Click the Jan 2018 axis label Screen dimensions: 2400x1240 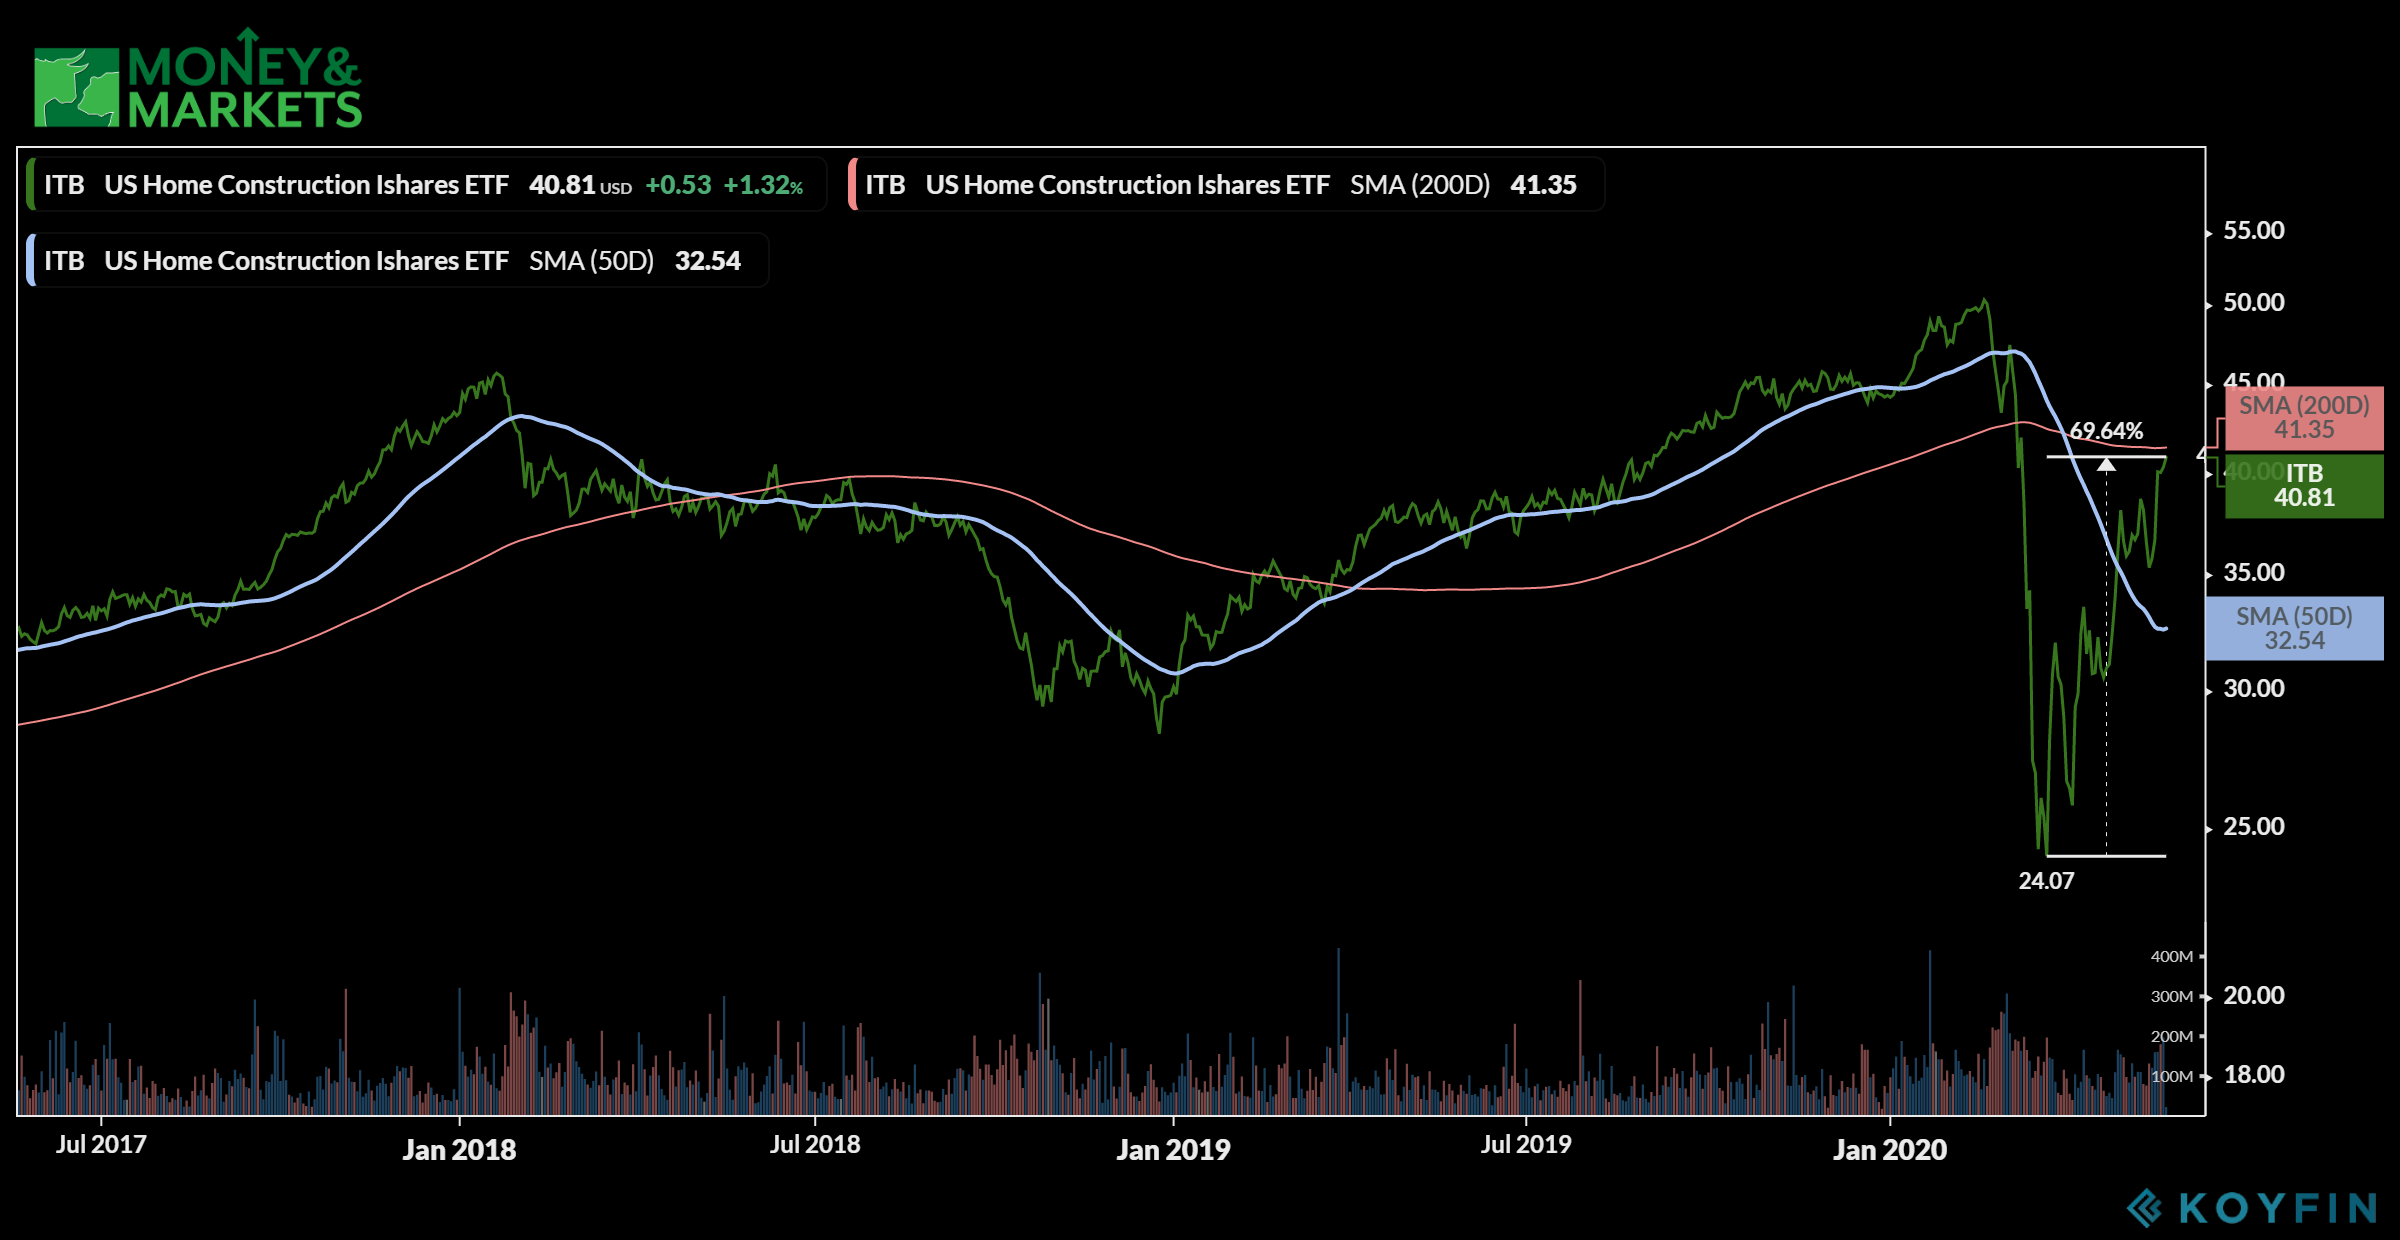click(x=459, y=1150)
